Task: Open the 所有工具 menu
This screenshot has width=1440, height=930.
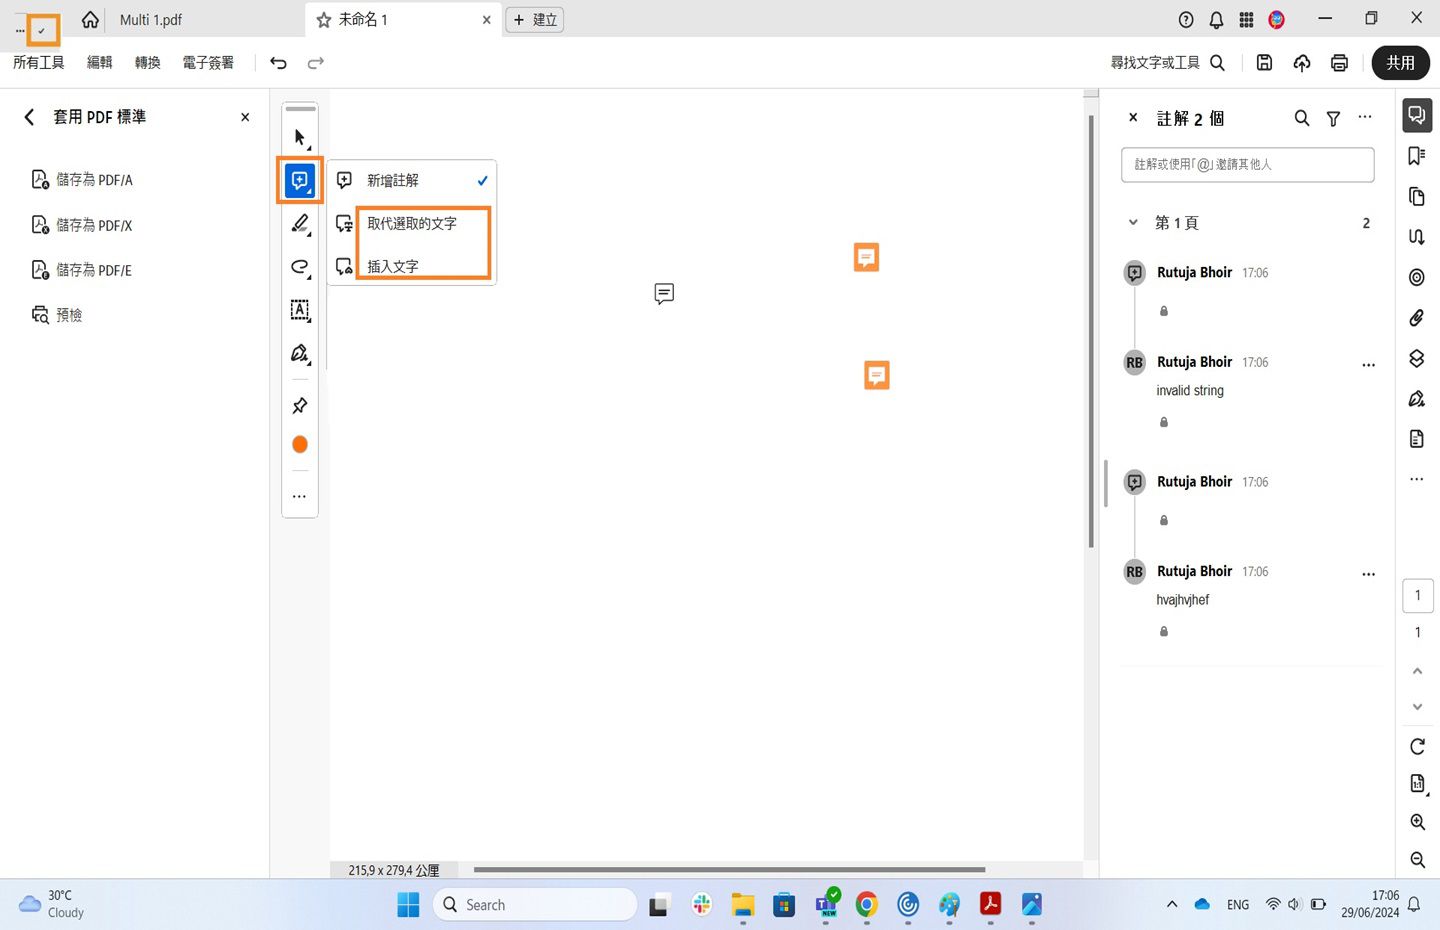Action: (39, 63)
